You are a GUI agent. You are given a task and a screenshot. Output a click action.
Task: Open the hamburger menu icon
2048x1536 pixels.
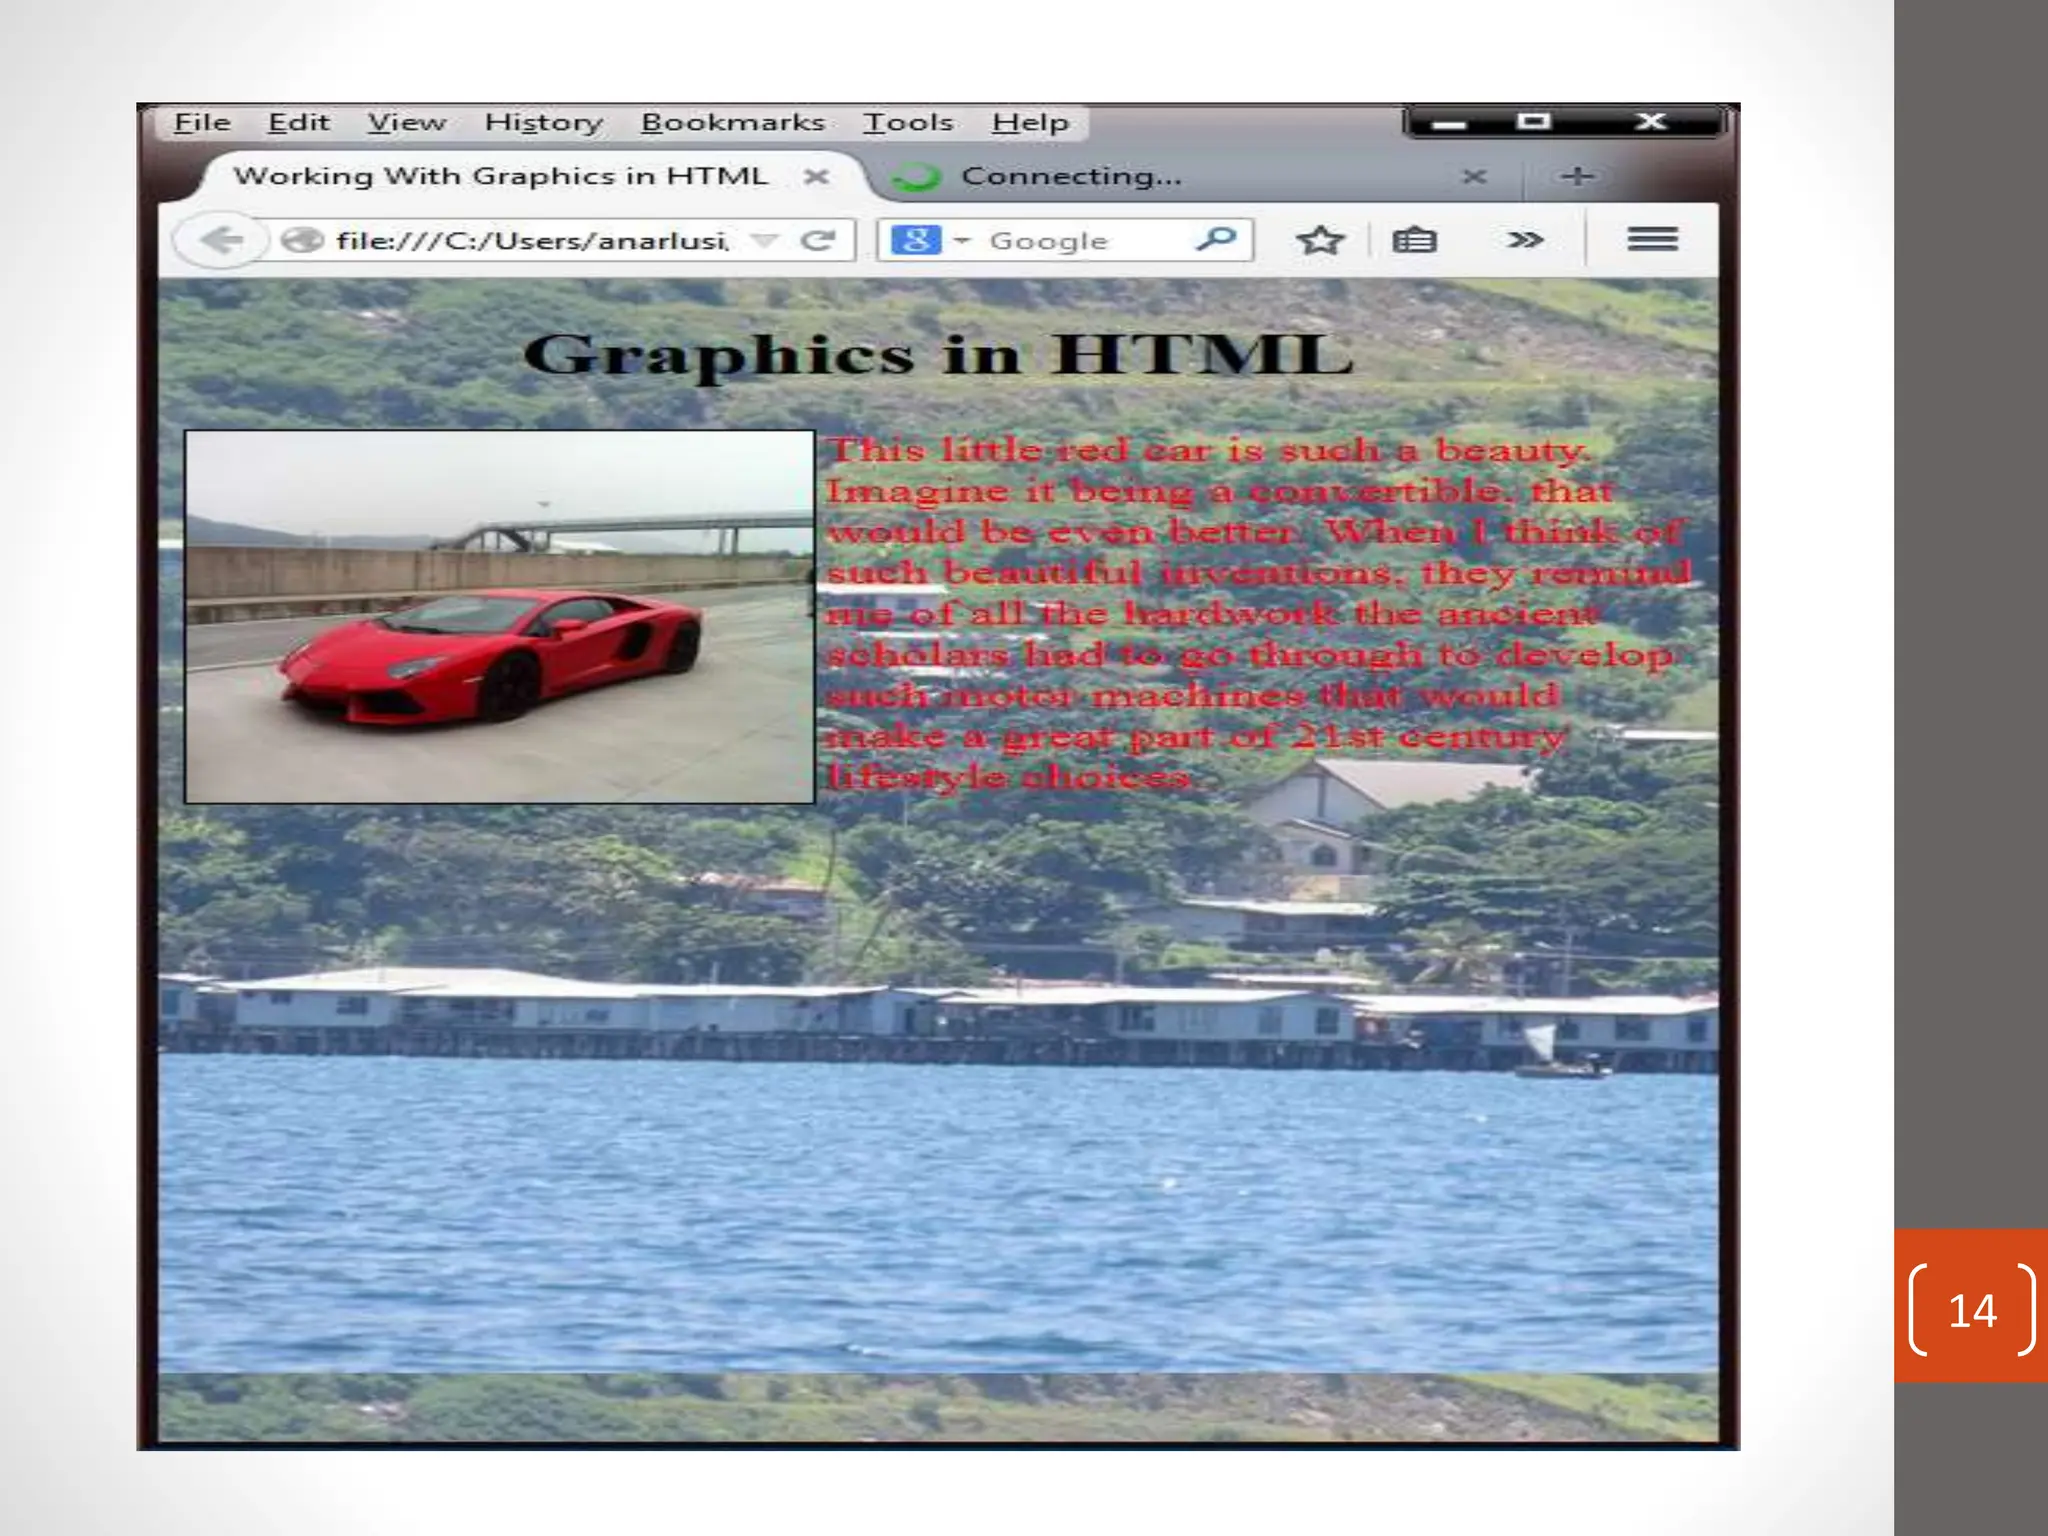1652,239
